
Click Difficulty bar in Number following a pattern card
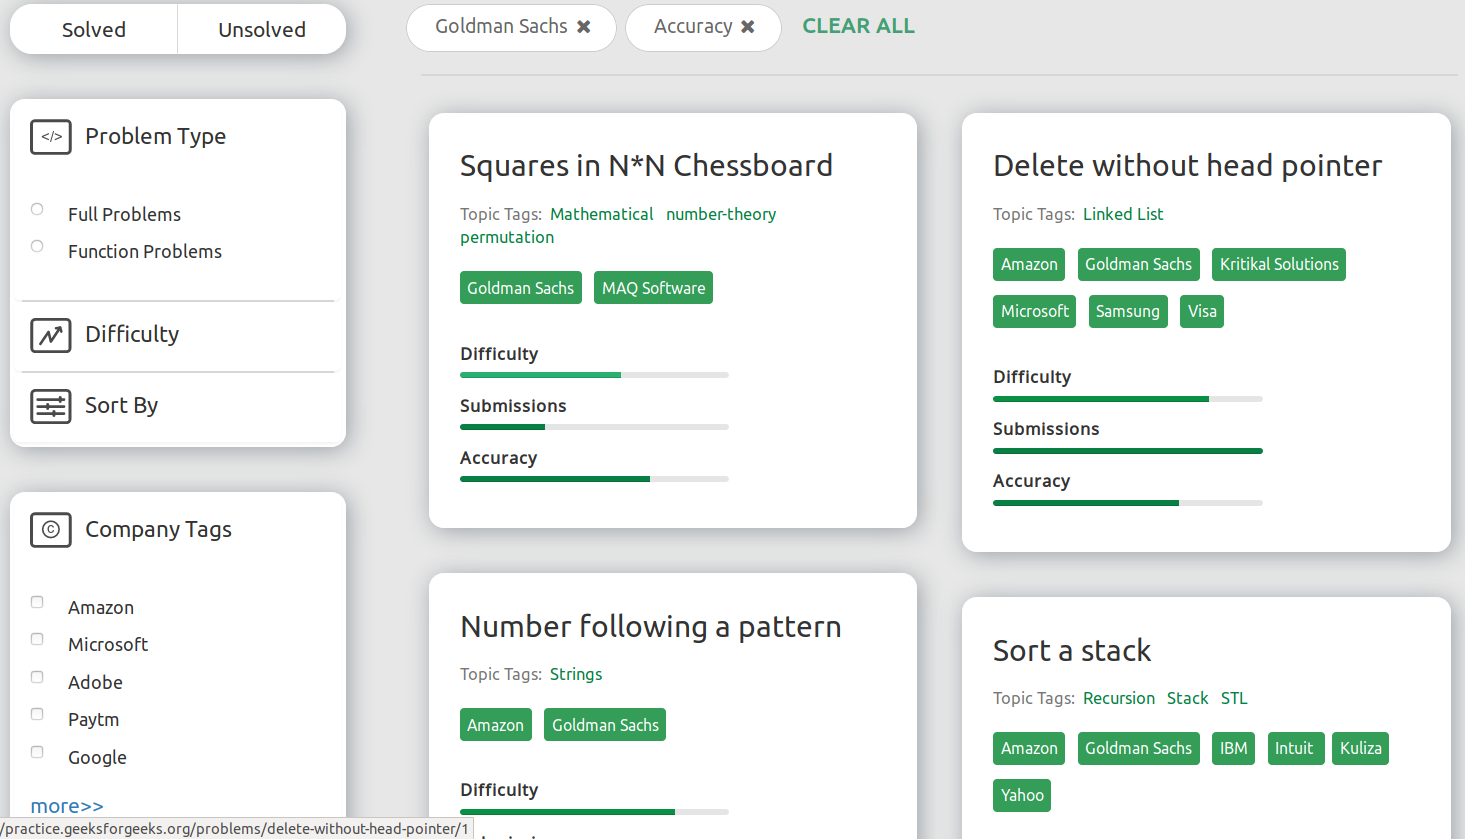[594, 812]
